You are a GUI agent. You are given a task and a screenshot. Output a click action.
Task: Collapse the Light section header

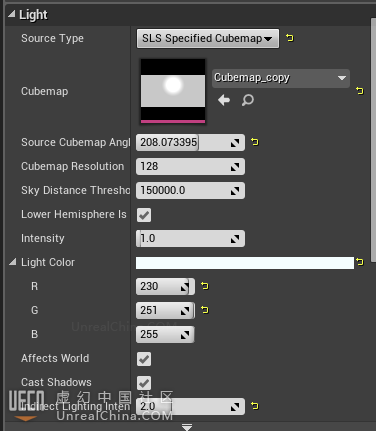coord(12,14)
